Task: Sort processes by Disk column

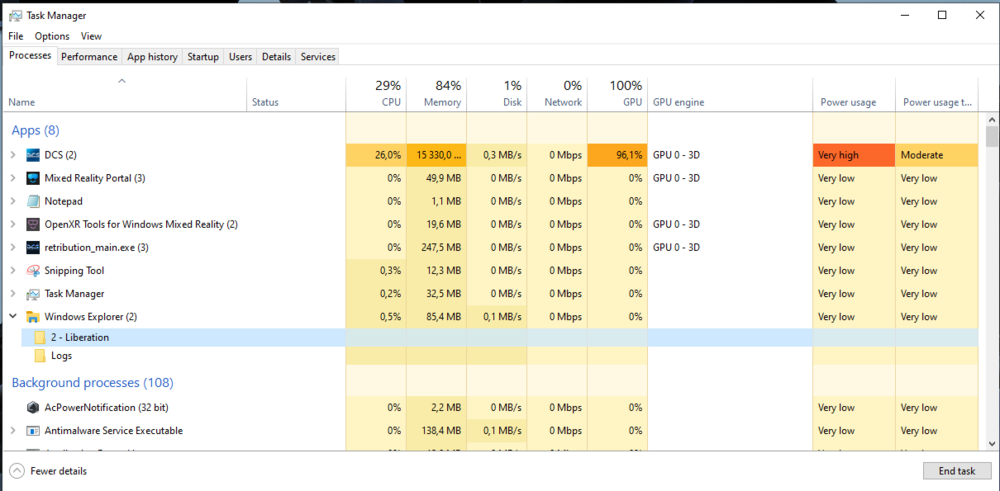Action: 497,94
